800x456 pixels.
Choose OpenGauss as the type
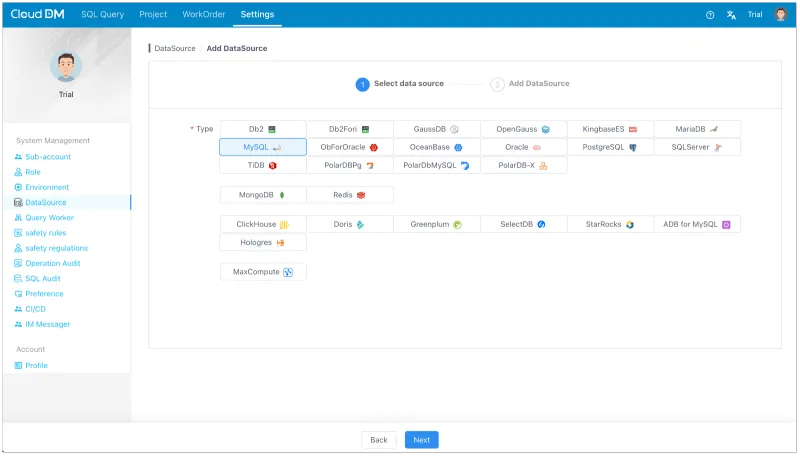pos(523,129)
